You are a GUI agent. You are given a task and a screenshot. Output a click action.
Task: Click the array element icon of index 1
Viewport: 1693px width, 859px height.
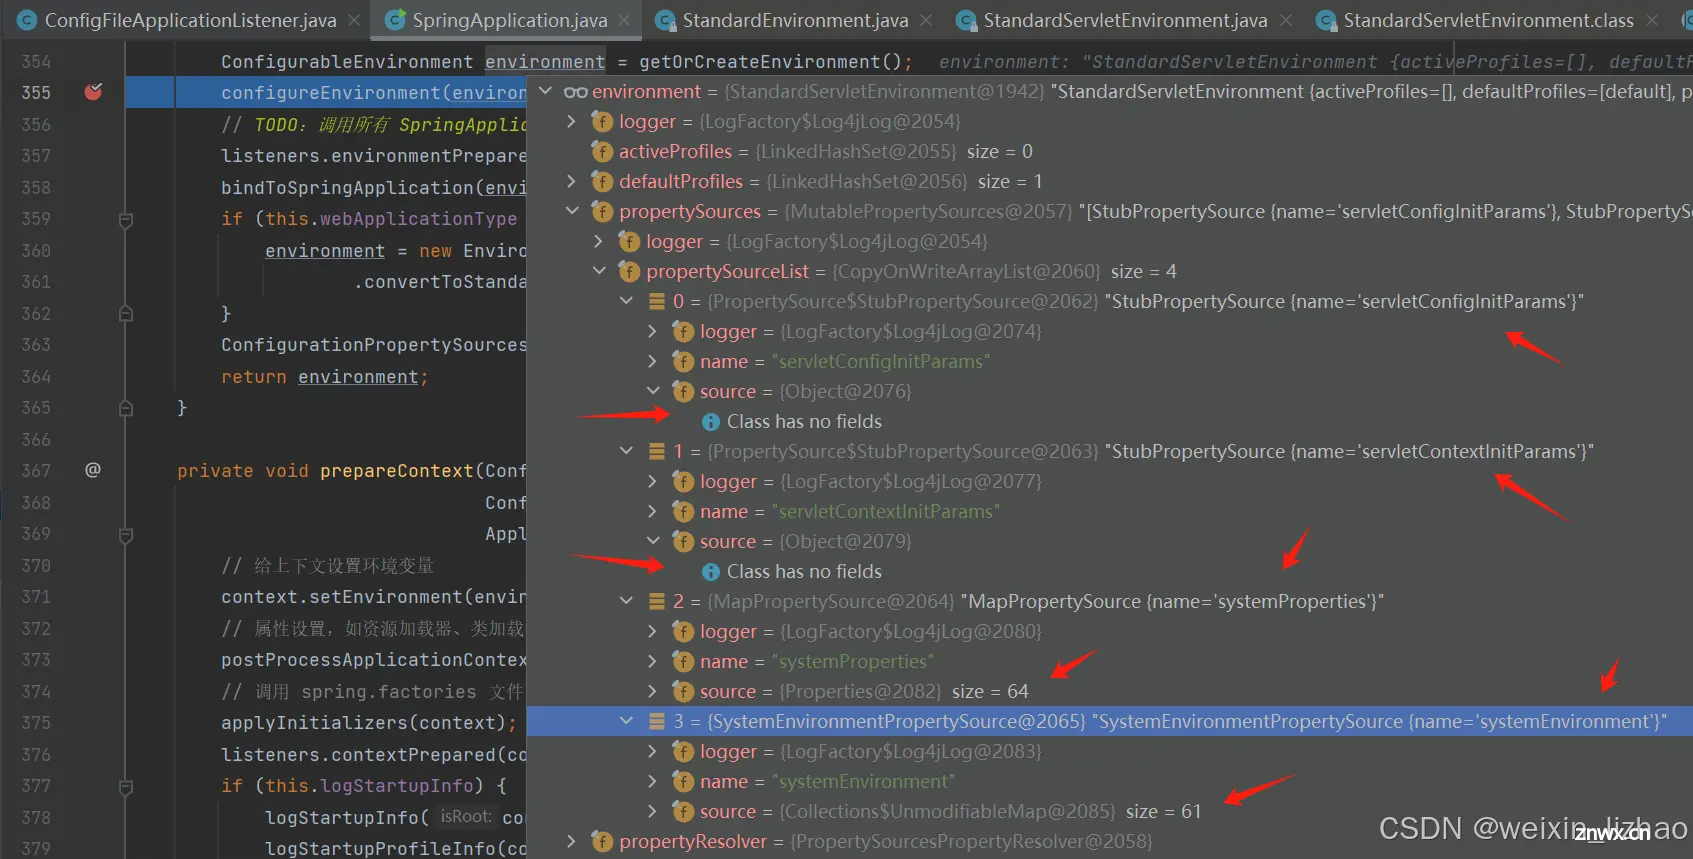(657, 451)
